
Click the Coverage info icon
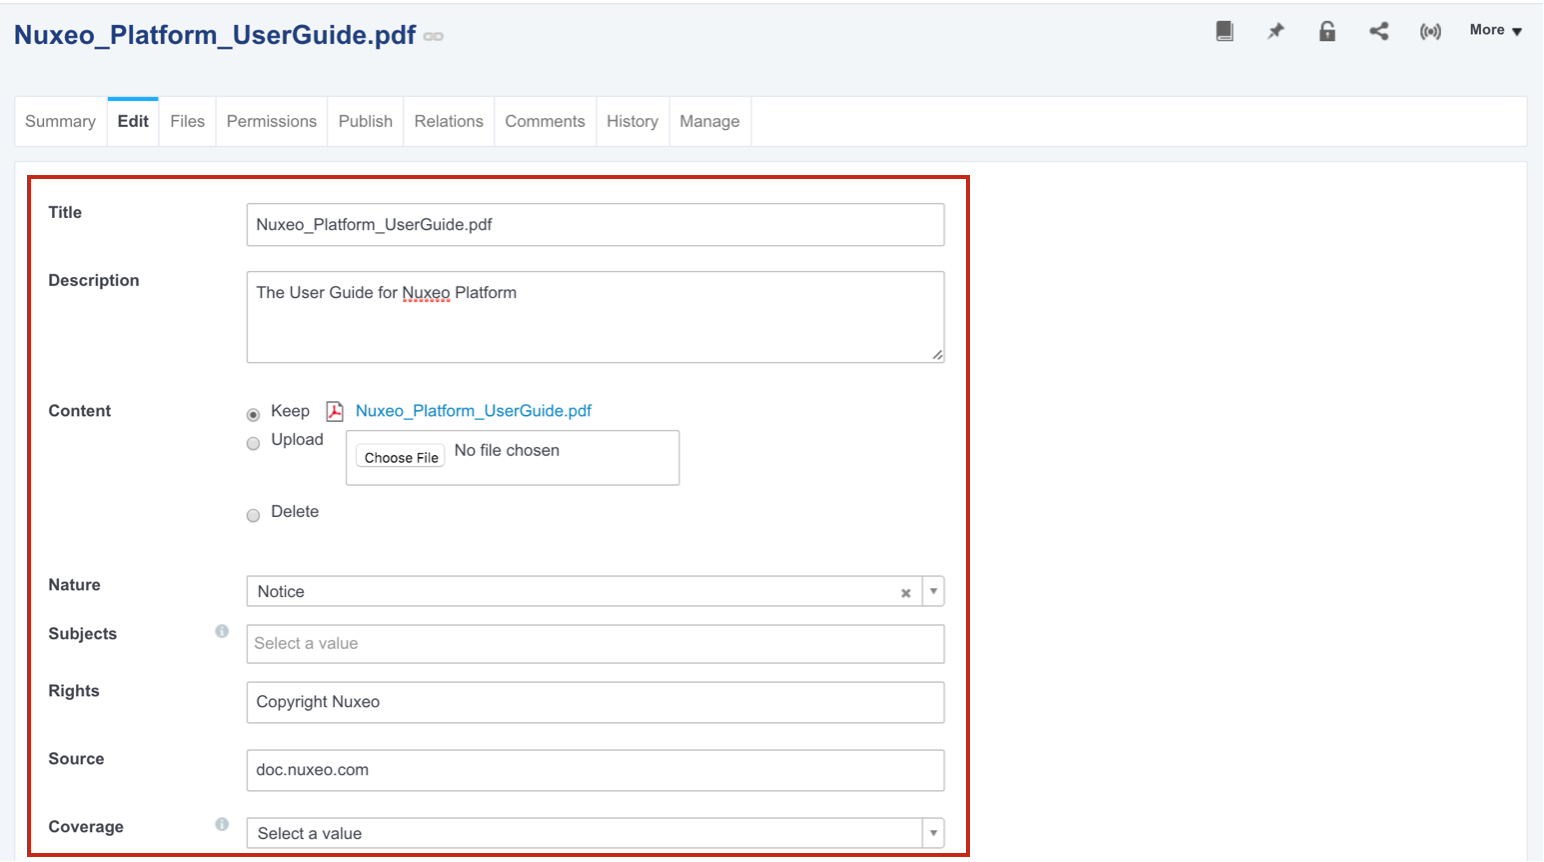222,824
